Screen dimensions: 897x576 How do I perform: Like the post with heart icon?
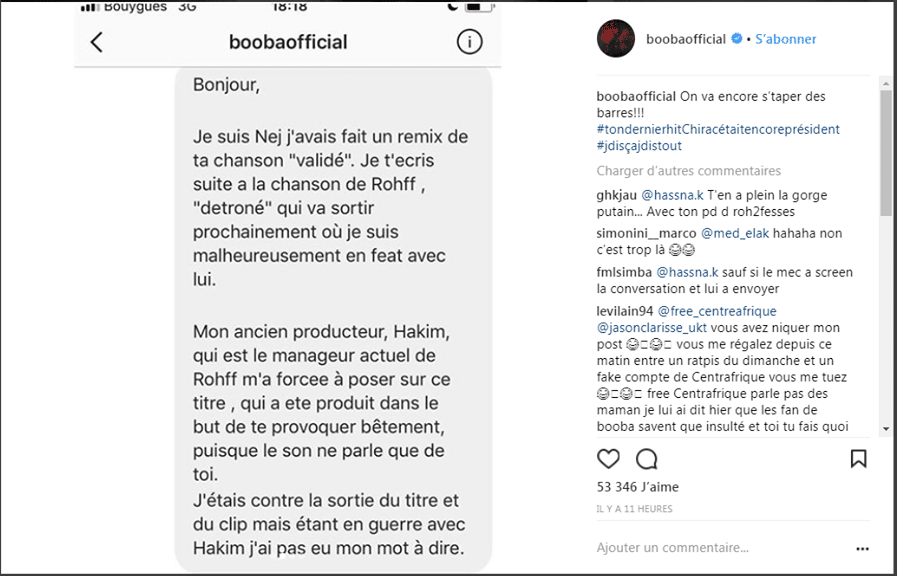pyautogui.click(x=608, y=459)
